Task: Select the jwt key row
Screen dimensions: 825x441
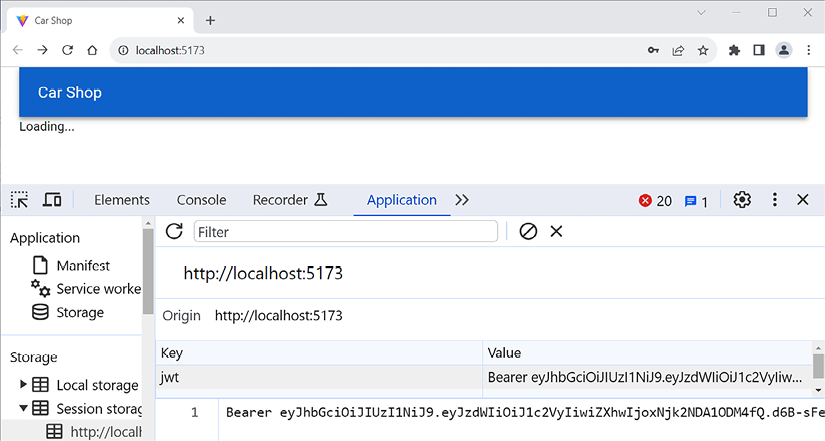Action: (x=320, y=377)
